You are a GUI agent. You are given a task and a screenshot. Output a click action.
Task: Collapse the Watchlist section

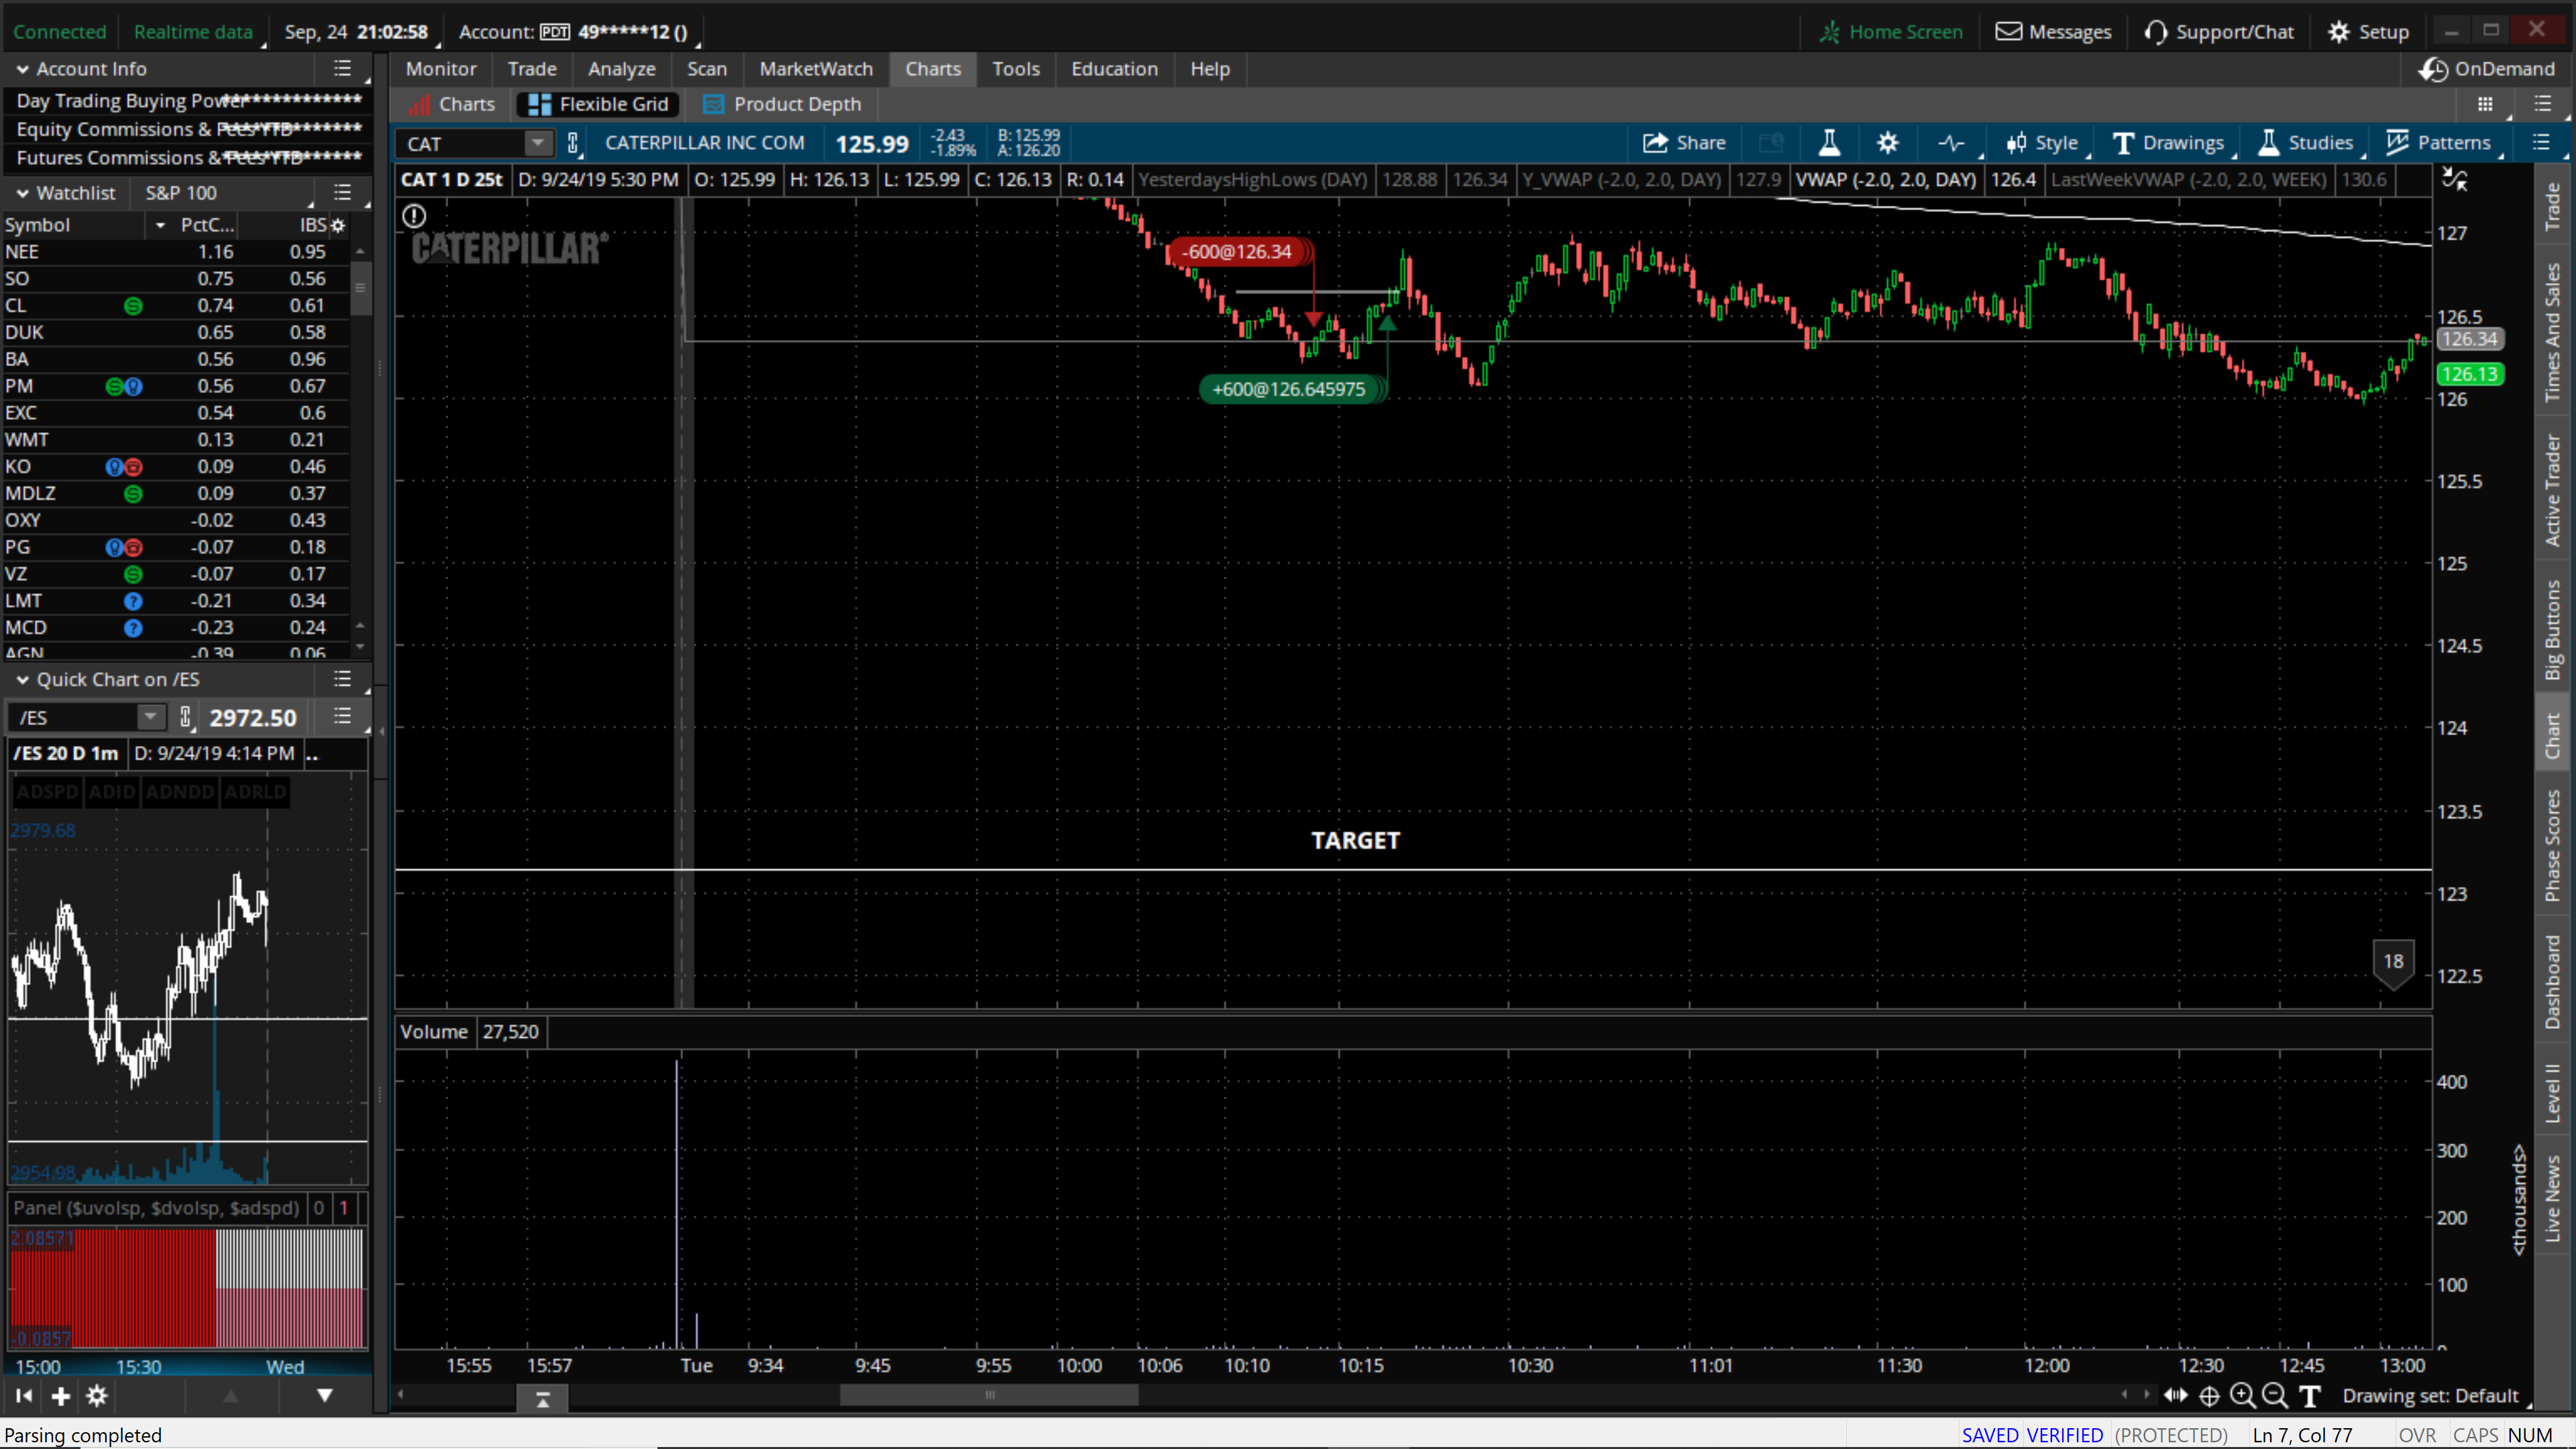pyautogui.click(x=22, y=193)
